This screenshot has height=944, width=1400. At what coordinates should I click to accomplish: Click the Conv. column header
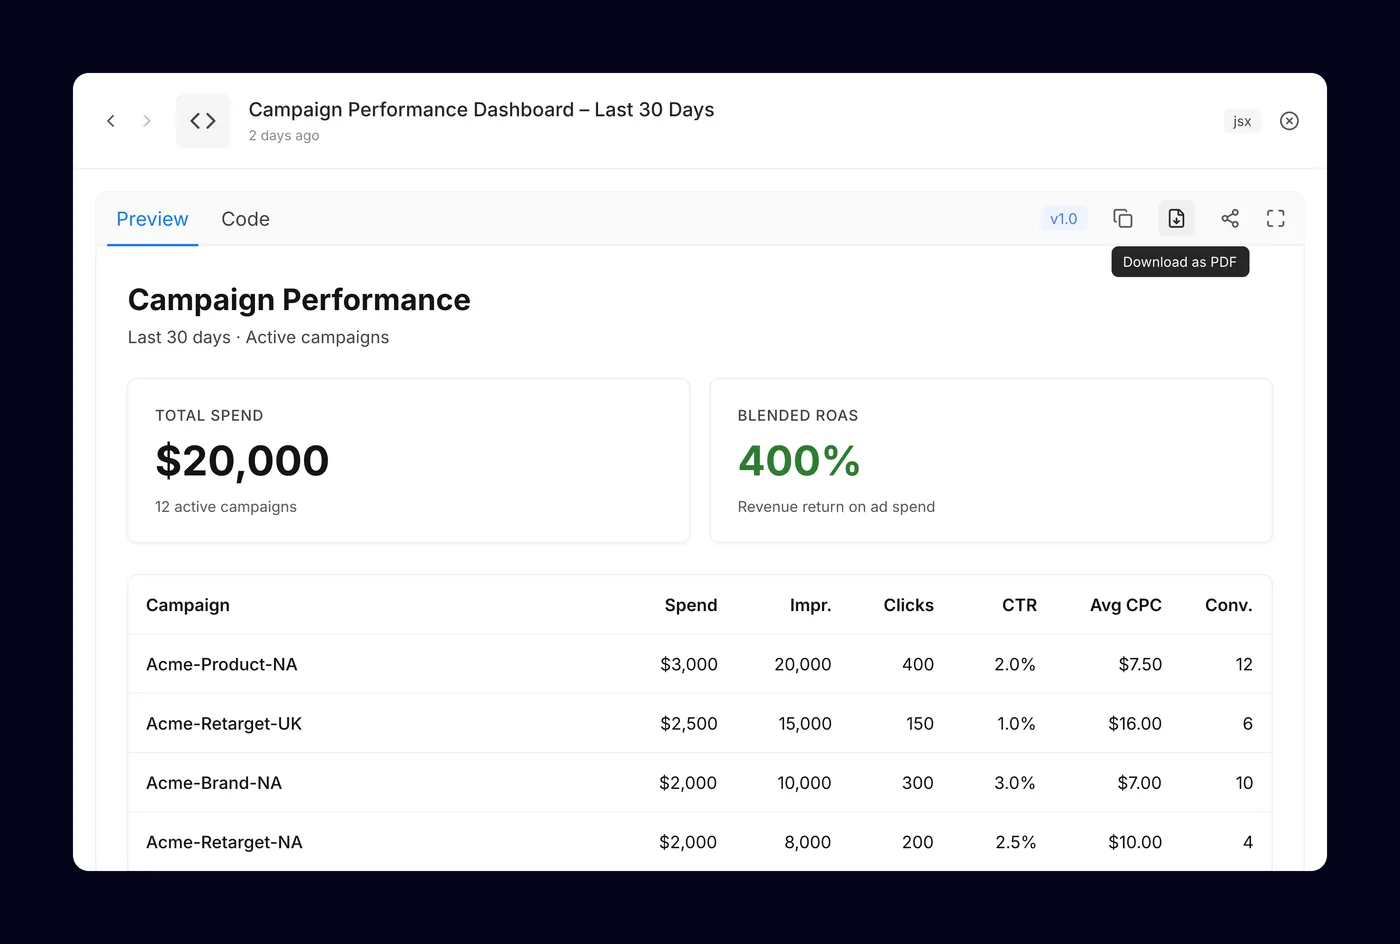pos(1229,605)
